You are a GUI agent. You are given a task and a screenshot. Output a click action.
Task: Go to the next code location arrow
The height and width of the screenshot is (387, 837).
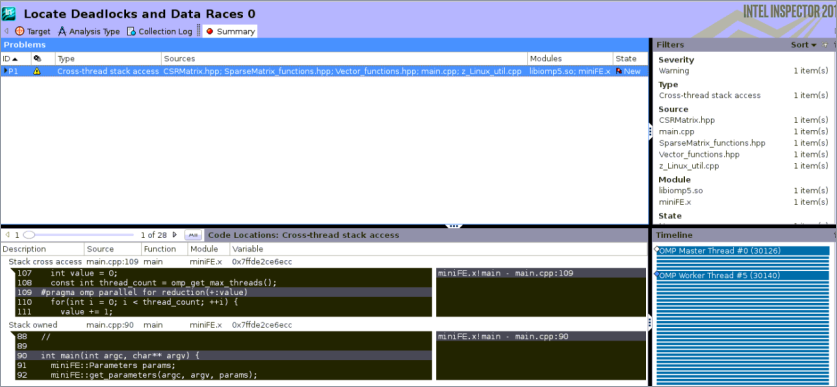coord(175,235)
